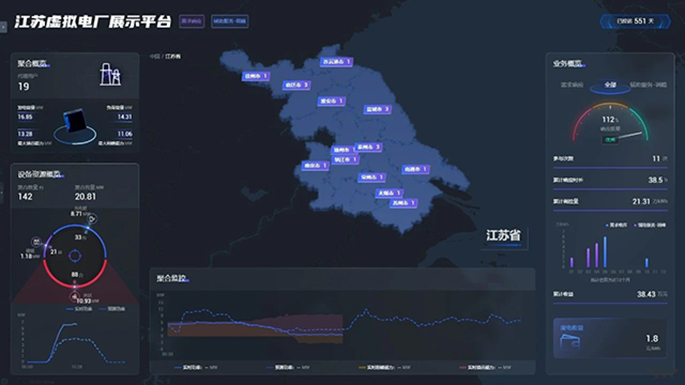Screen dimensions: 685x385
Task: Switch to 全部 tab in 业务概览
Action: [x=610, y=85]
